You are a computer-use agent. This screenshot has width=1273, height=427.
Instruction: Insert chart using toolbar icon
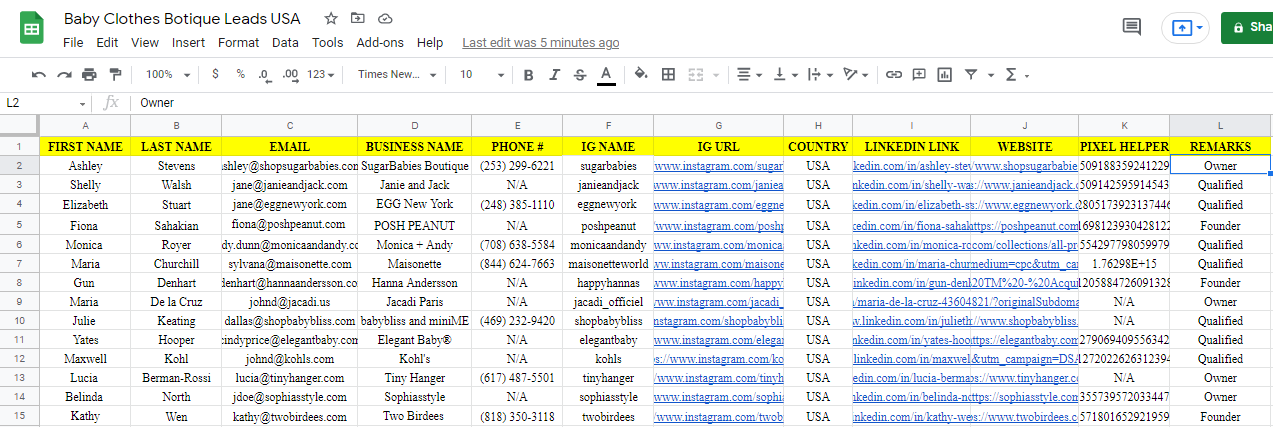(x=945, y=74)
